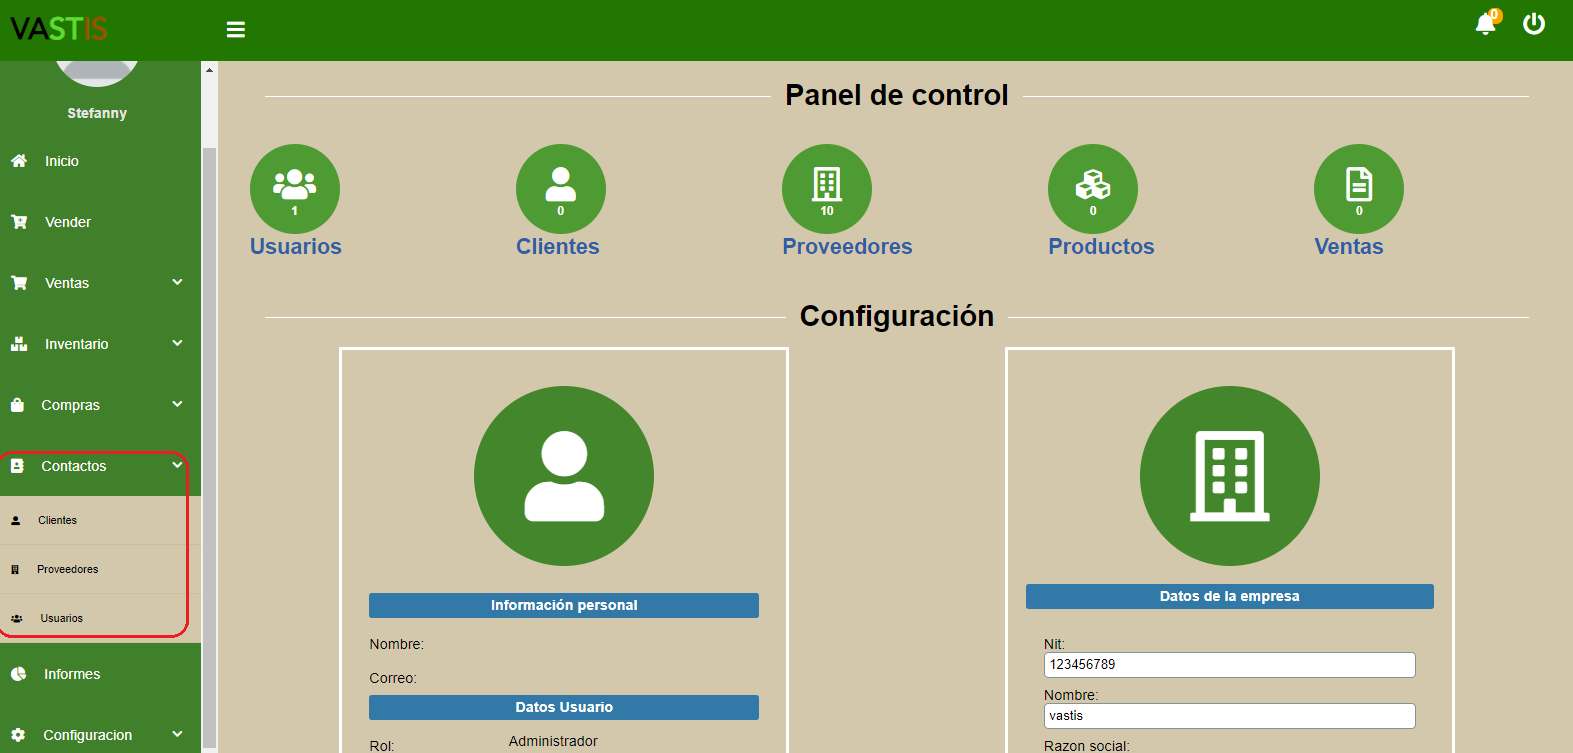The height and width of the screenshot is (753, 1573).
Task: Click the Administrador role text
Action: tap(553, 741)
